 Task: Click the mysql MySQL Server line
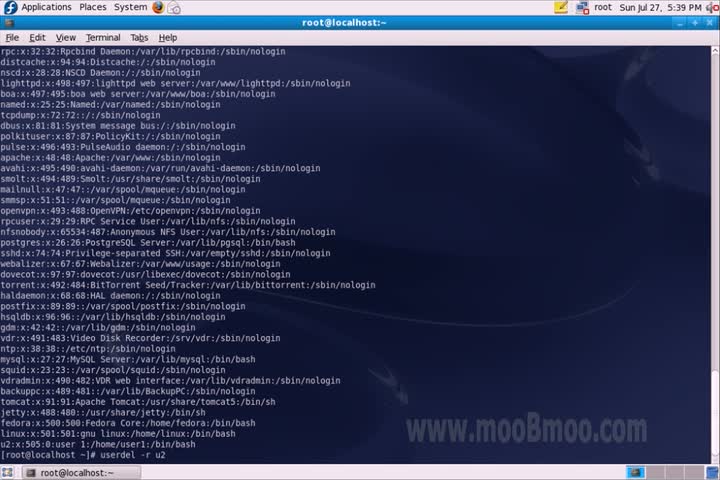click(128, 360)
